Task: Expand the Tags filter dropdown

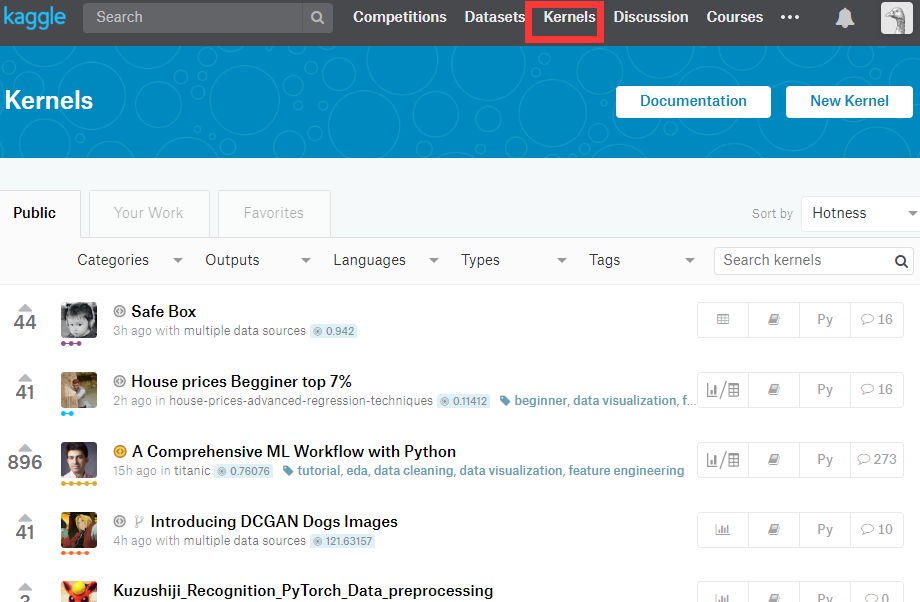Action: tap(642, 260)
